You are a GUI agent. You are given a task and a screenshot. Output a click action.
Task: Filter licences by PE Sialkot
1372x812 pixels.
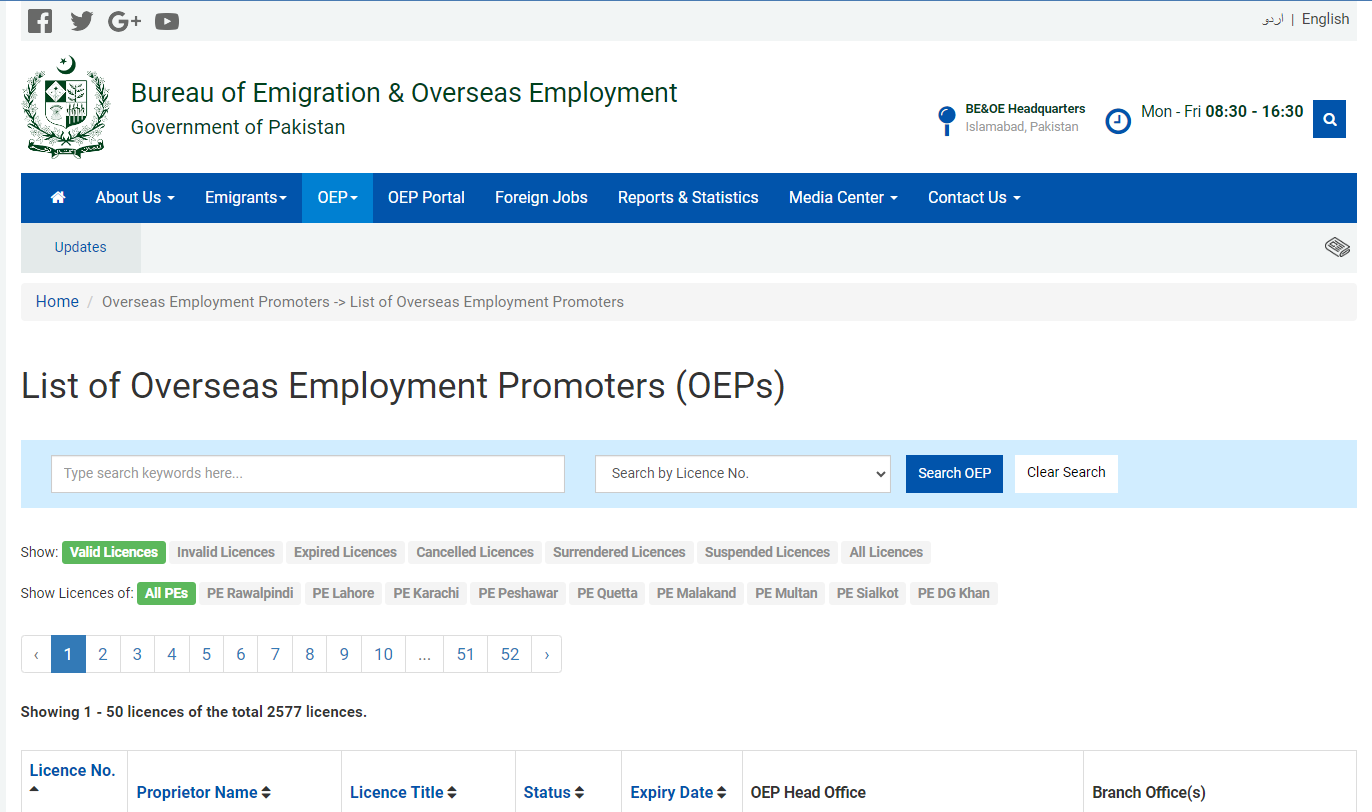tap(867, 593)
